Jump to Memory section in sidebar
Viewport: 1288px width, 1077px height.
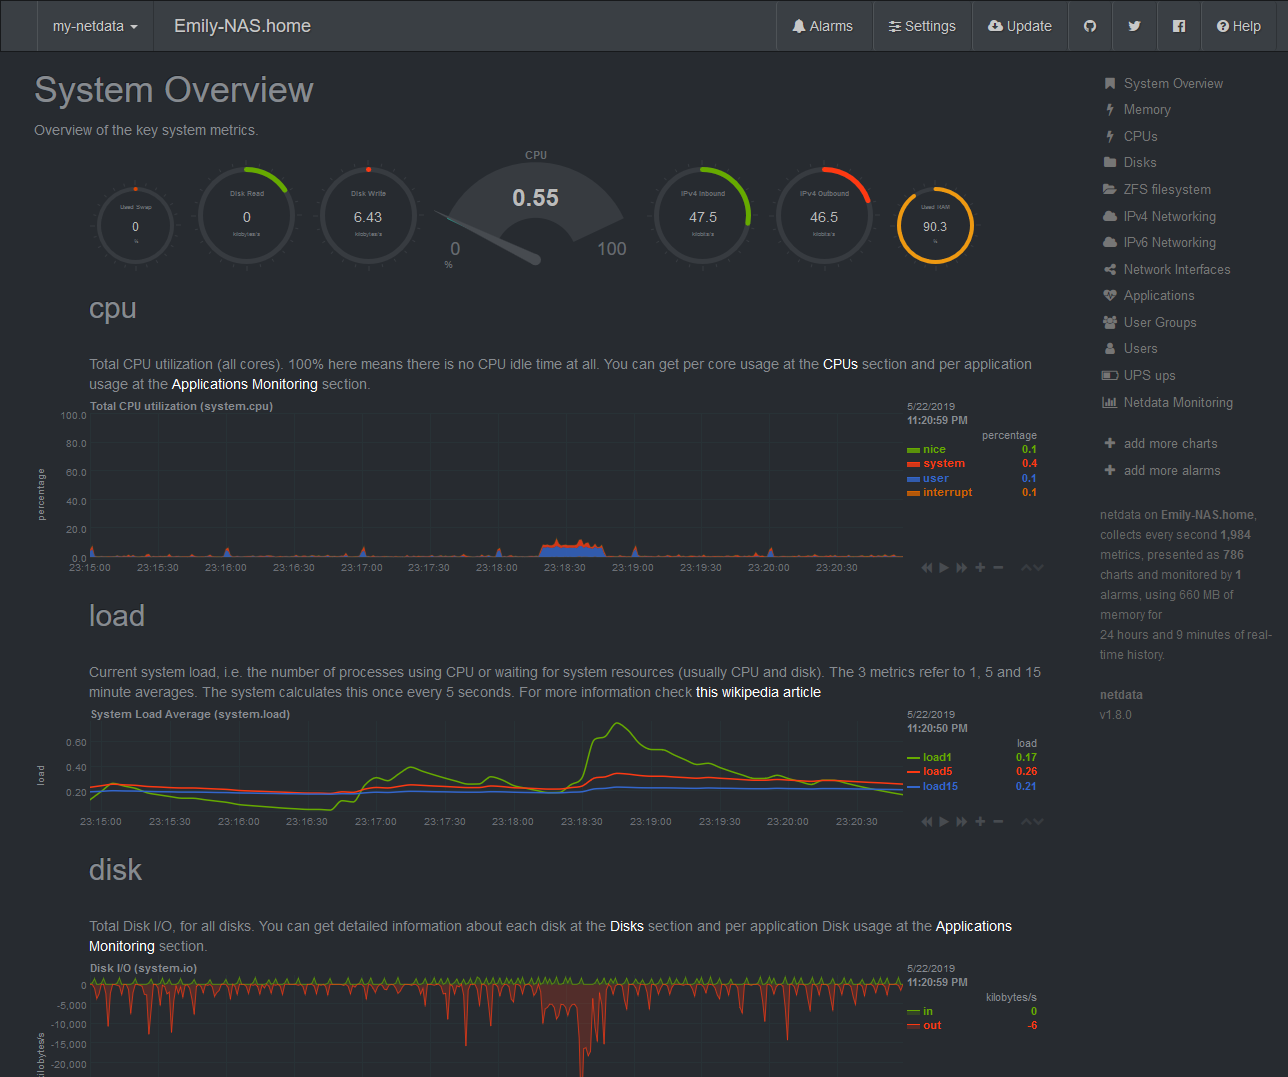pyautogui.click(x=1147, y=110)
